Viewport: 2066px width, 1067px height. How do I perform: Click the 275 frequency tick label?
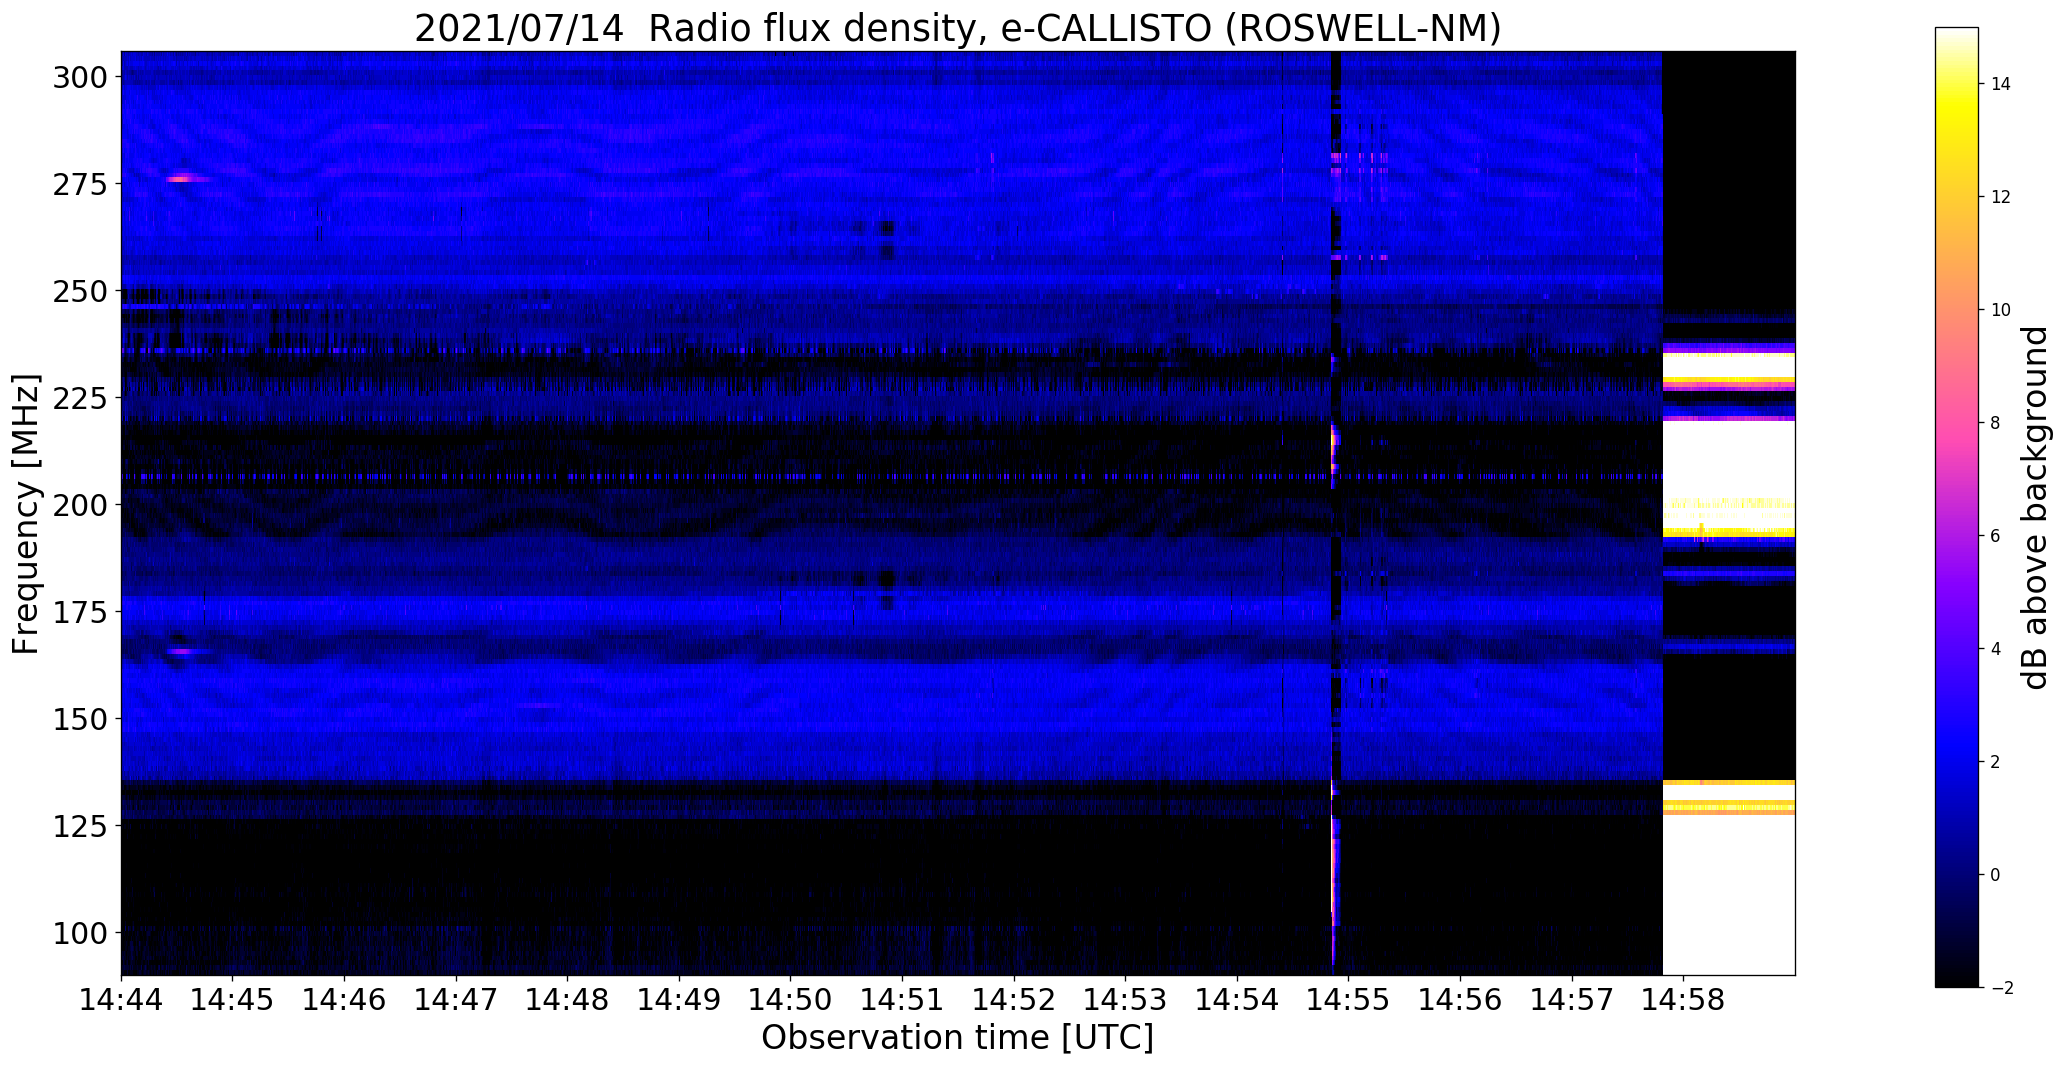click(80, 184)
